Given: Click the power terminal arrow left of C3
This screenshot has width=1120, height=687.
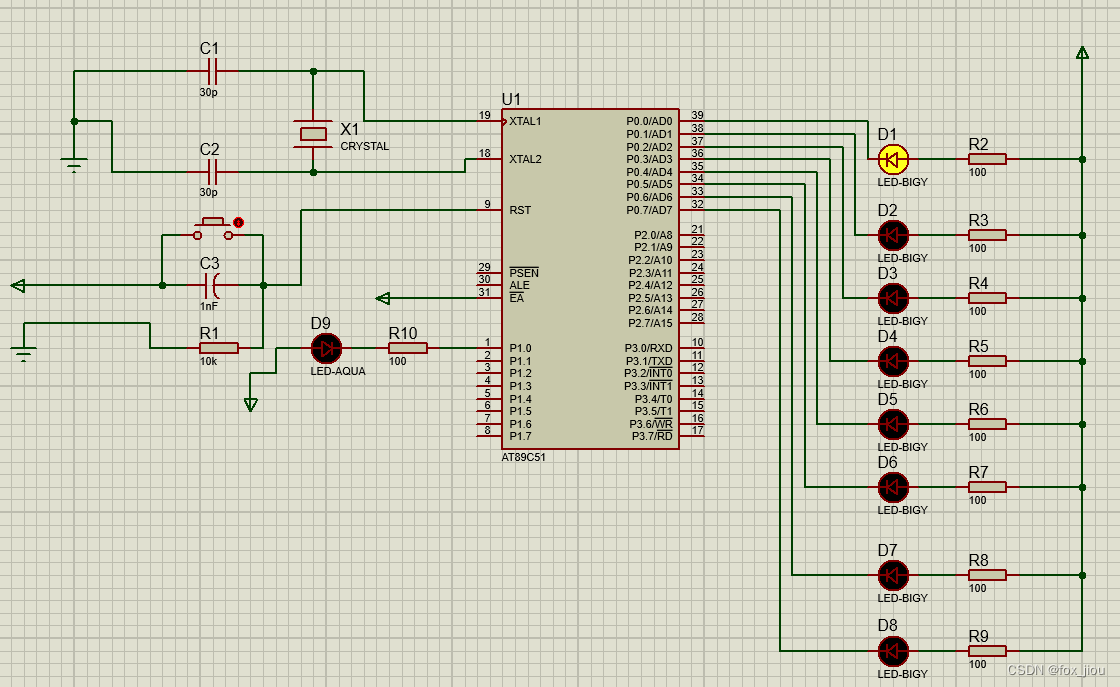Looking at the screenshot, I should (18, 286).
